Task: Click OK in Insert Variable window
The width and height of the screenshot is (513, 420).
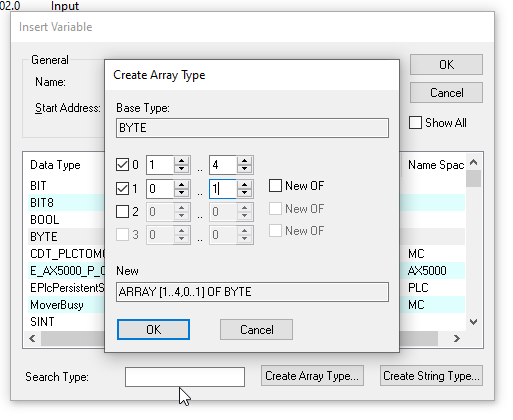Action: pyautogui.click(x=446, y=65)
